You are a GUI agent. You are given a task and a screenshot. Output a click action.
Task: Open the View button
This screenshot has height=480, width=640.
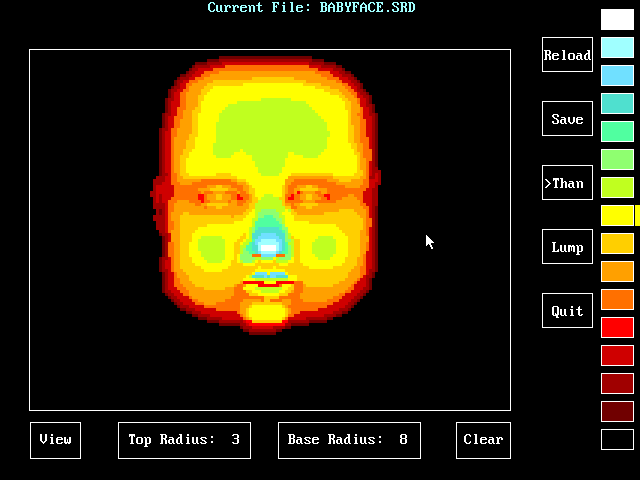[x=56, y=440]
